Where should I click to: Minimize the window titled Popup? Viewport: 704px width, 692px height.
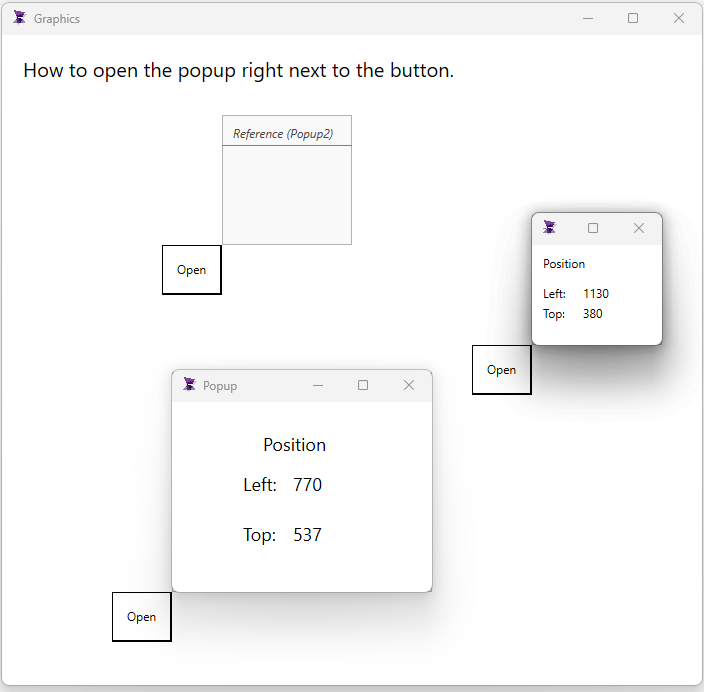click(x=318, y=385)
